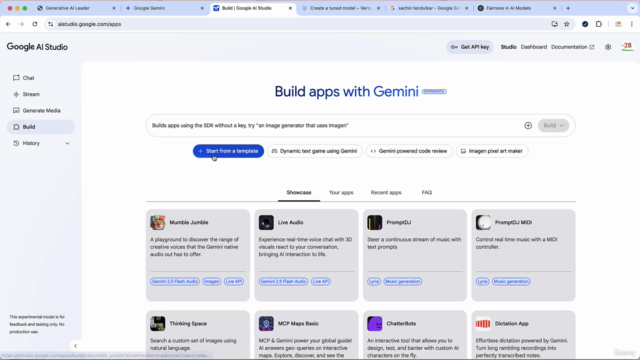The height and width of the screenshot is (360, 640).
Task: Switch to the FAQ tab
Action: pos(427,193)
